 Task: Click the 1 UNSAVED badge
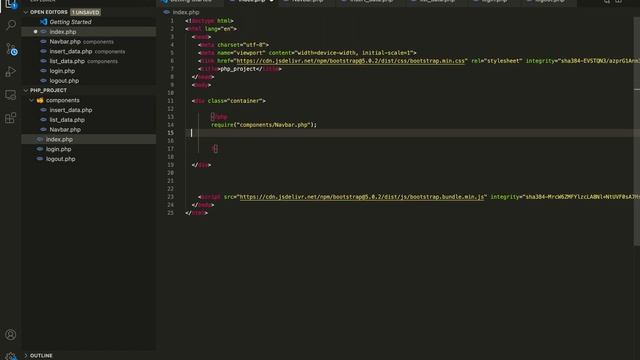point(86,12)
